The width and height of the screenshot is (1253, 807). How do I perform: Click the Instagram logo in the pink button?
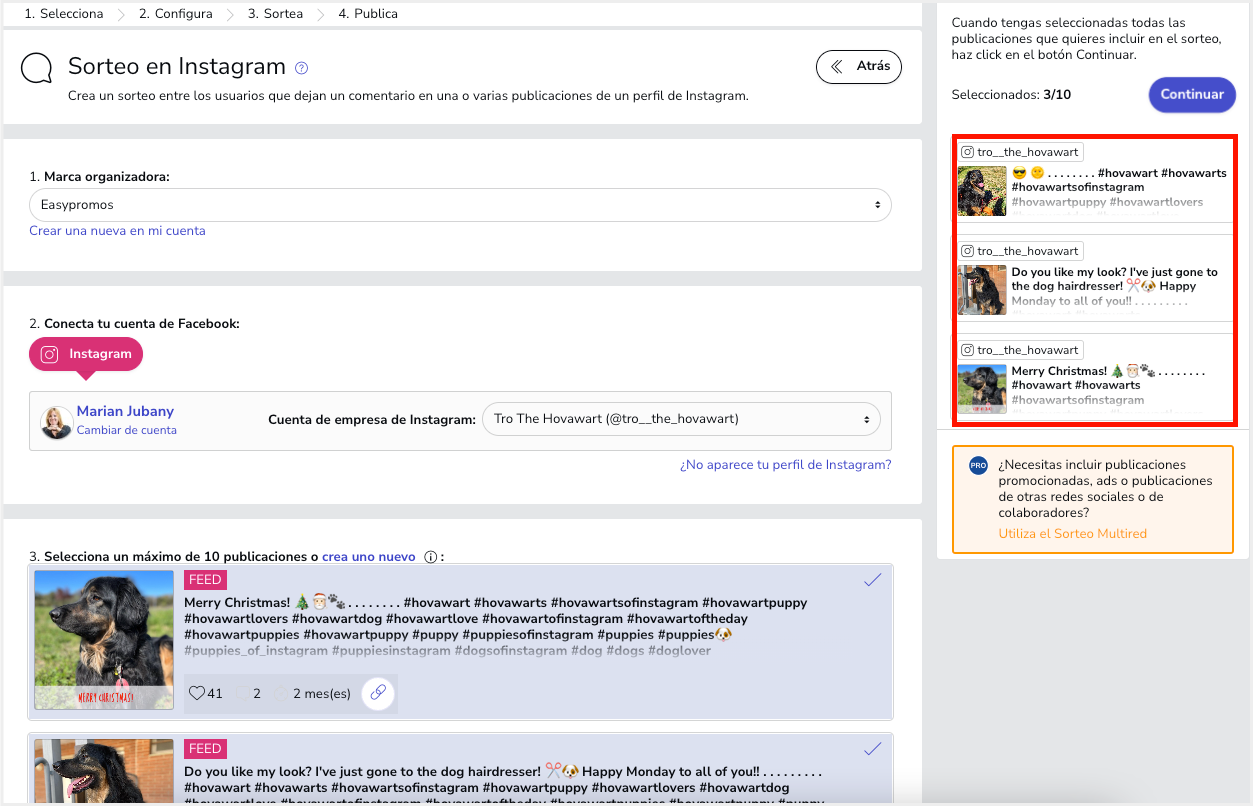click(49, 354)
